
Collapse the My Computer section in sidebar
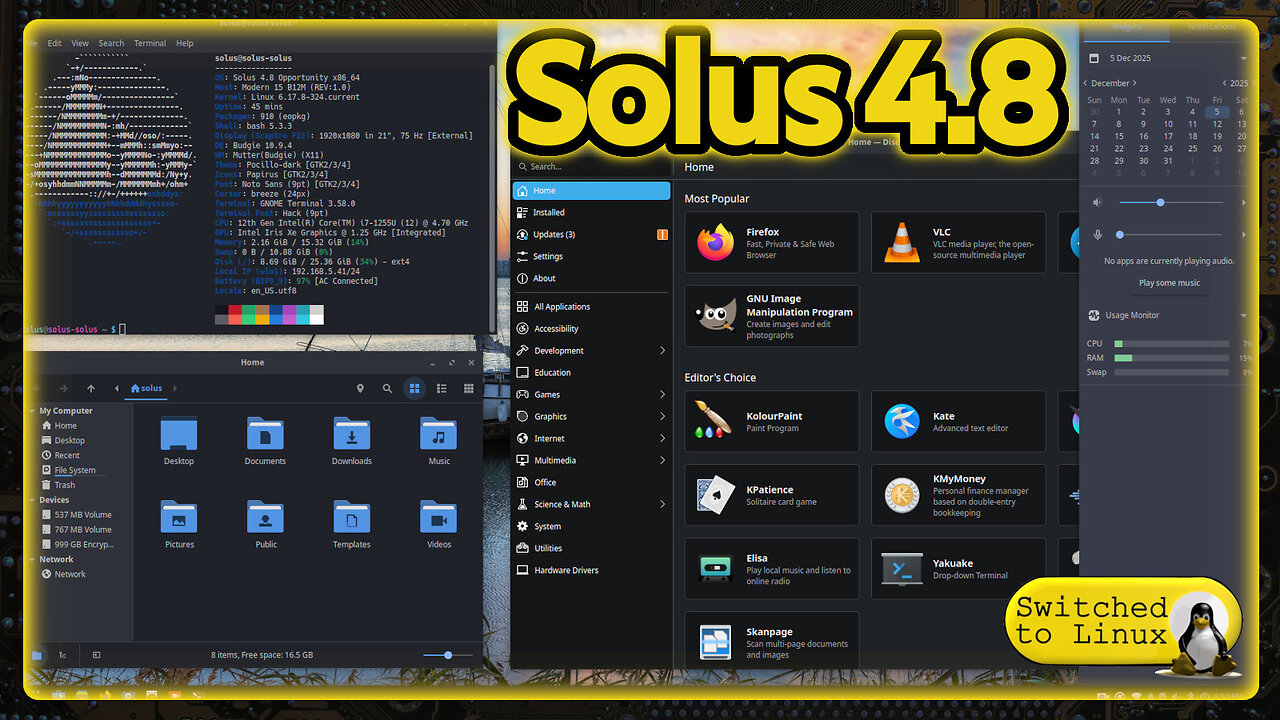pyautogui.click(x=34, y=411)
